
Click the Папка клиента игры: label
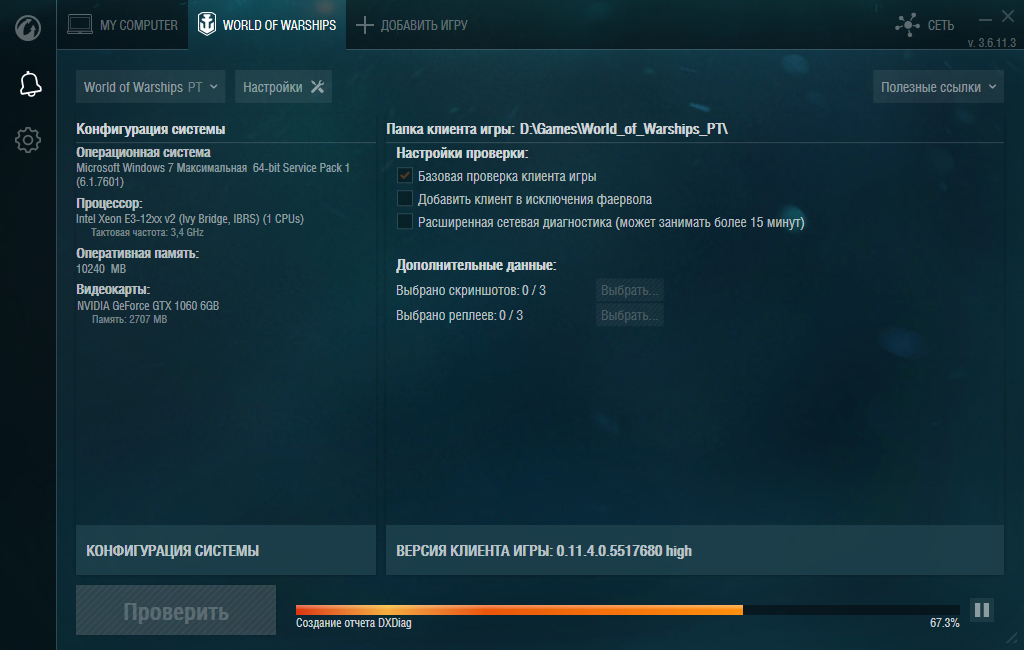click(451, 129)
